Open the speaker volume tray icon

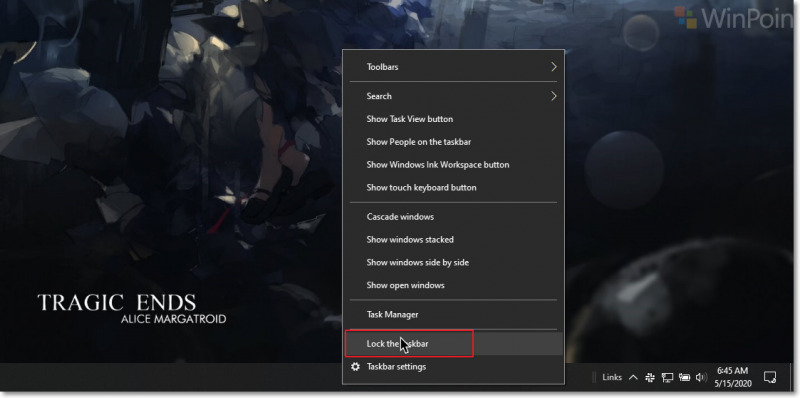pos(702,378)
